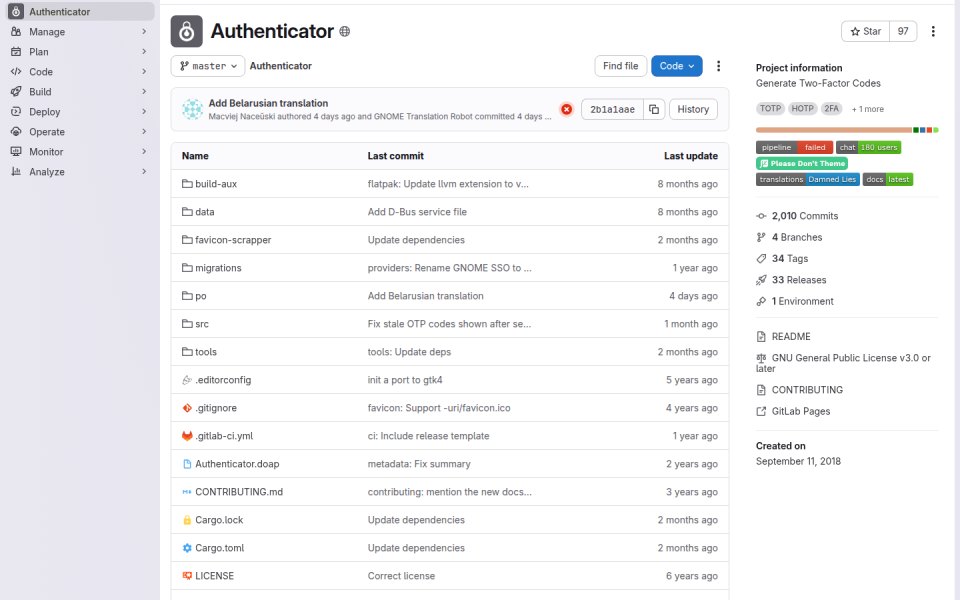The image size is (960, 600).
Task: Click the repository languages color bar
Action: tap(847, 130)
